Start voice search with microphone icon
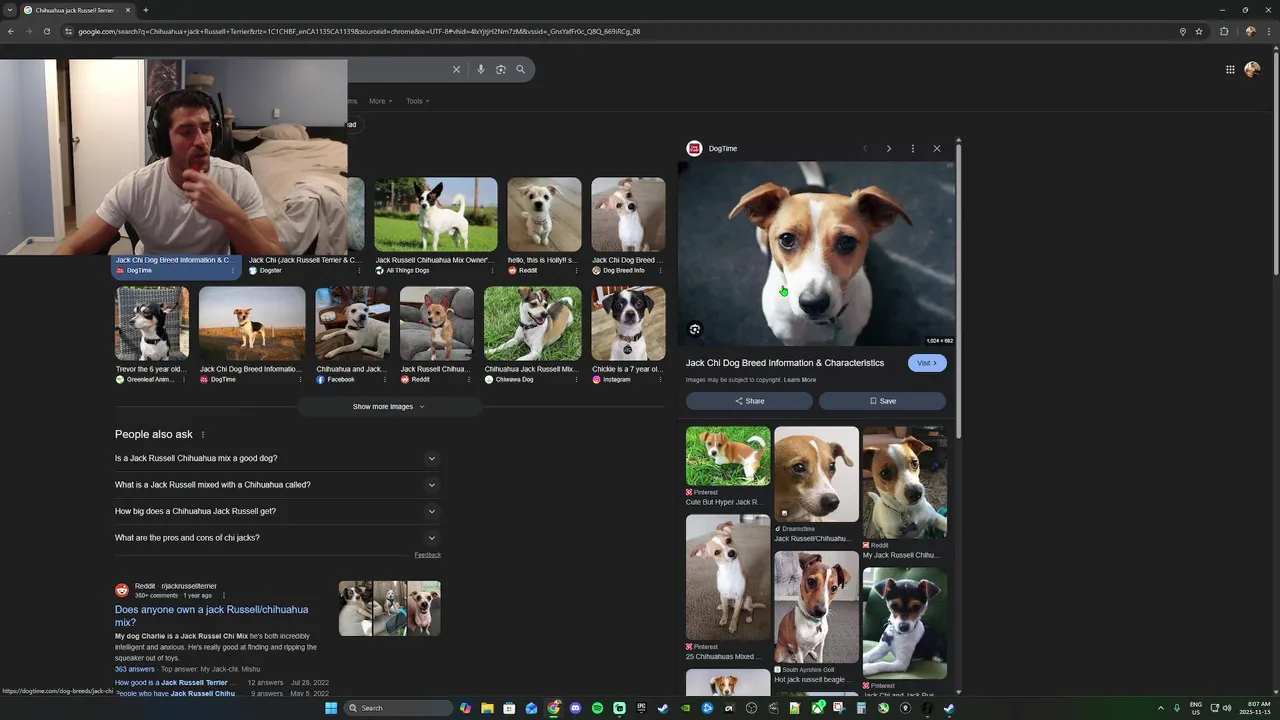This screenshot has width=1280, height=720. 481,69
